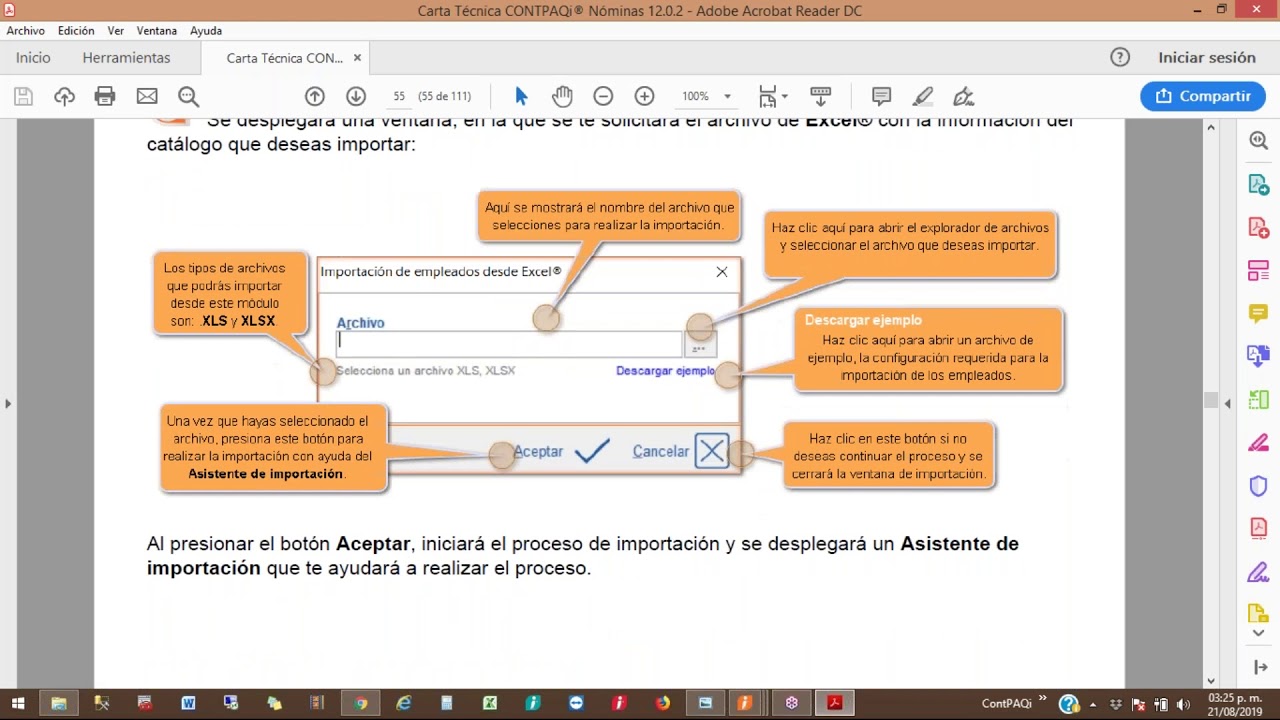Open the Ayuda menu
1280x720 pixels.
click(x=206, y=31)
